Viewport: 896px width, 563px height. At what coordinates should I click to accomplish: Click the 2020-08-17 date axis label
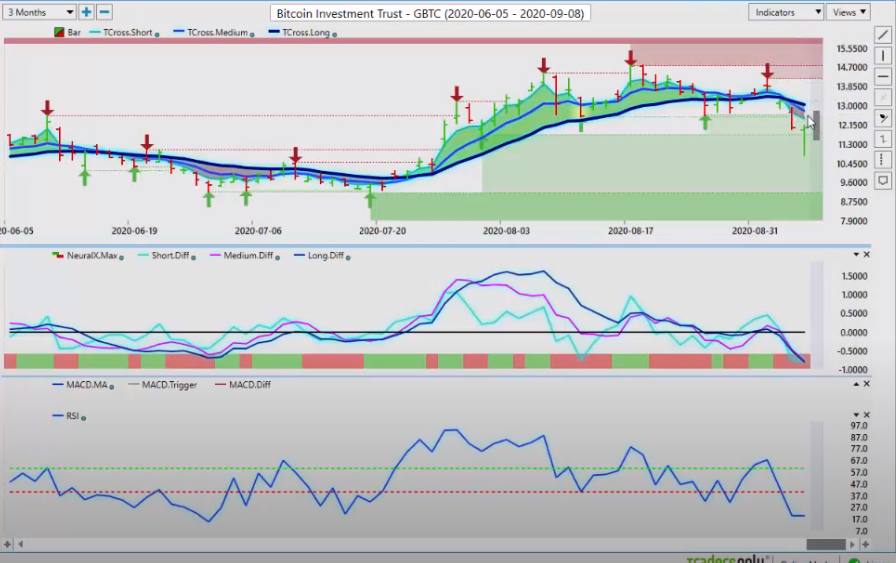tap(630, 231)
